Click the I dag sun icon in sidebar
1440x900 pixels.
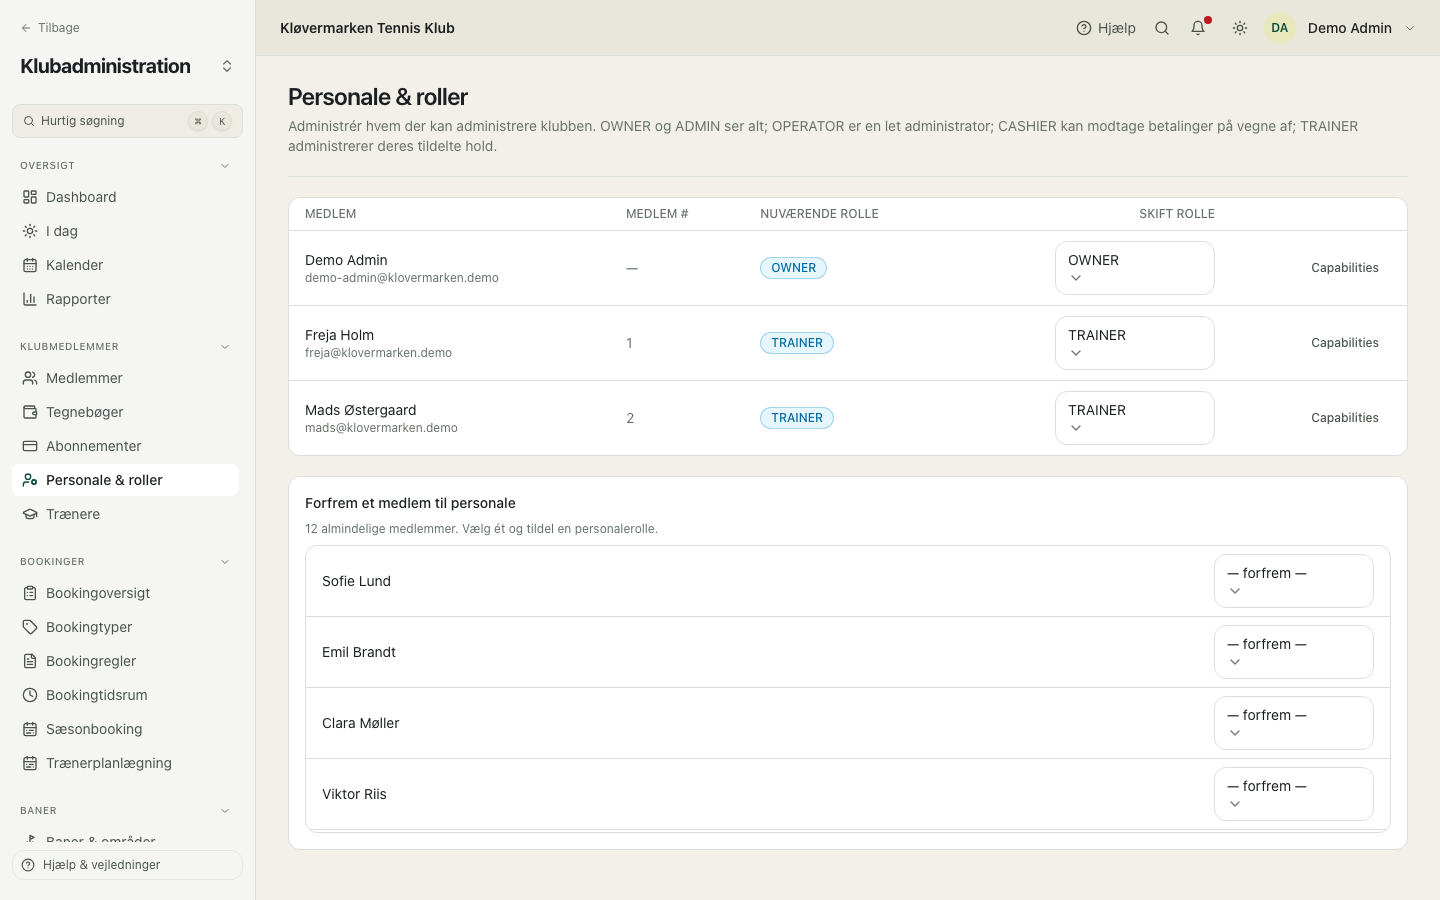pyautogui.click(x=30, y=231)
